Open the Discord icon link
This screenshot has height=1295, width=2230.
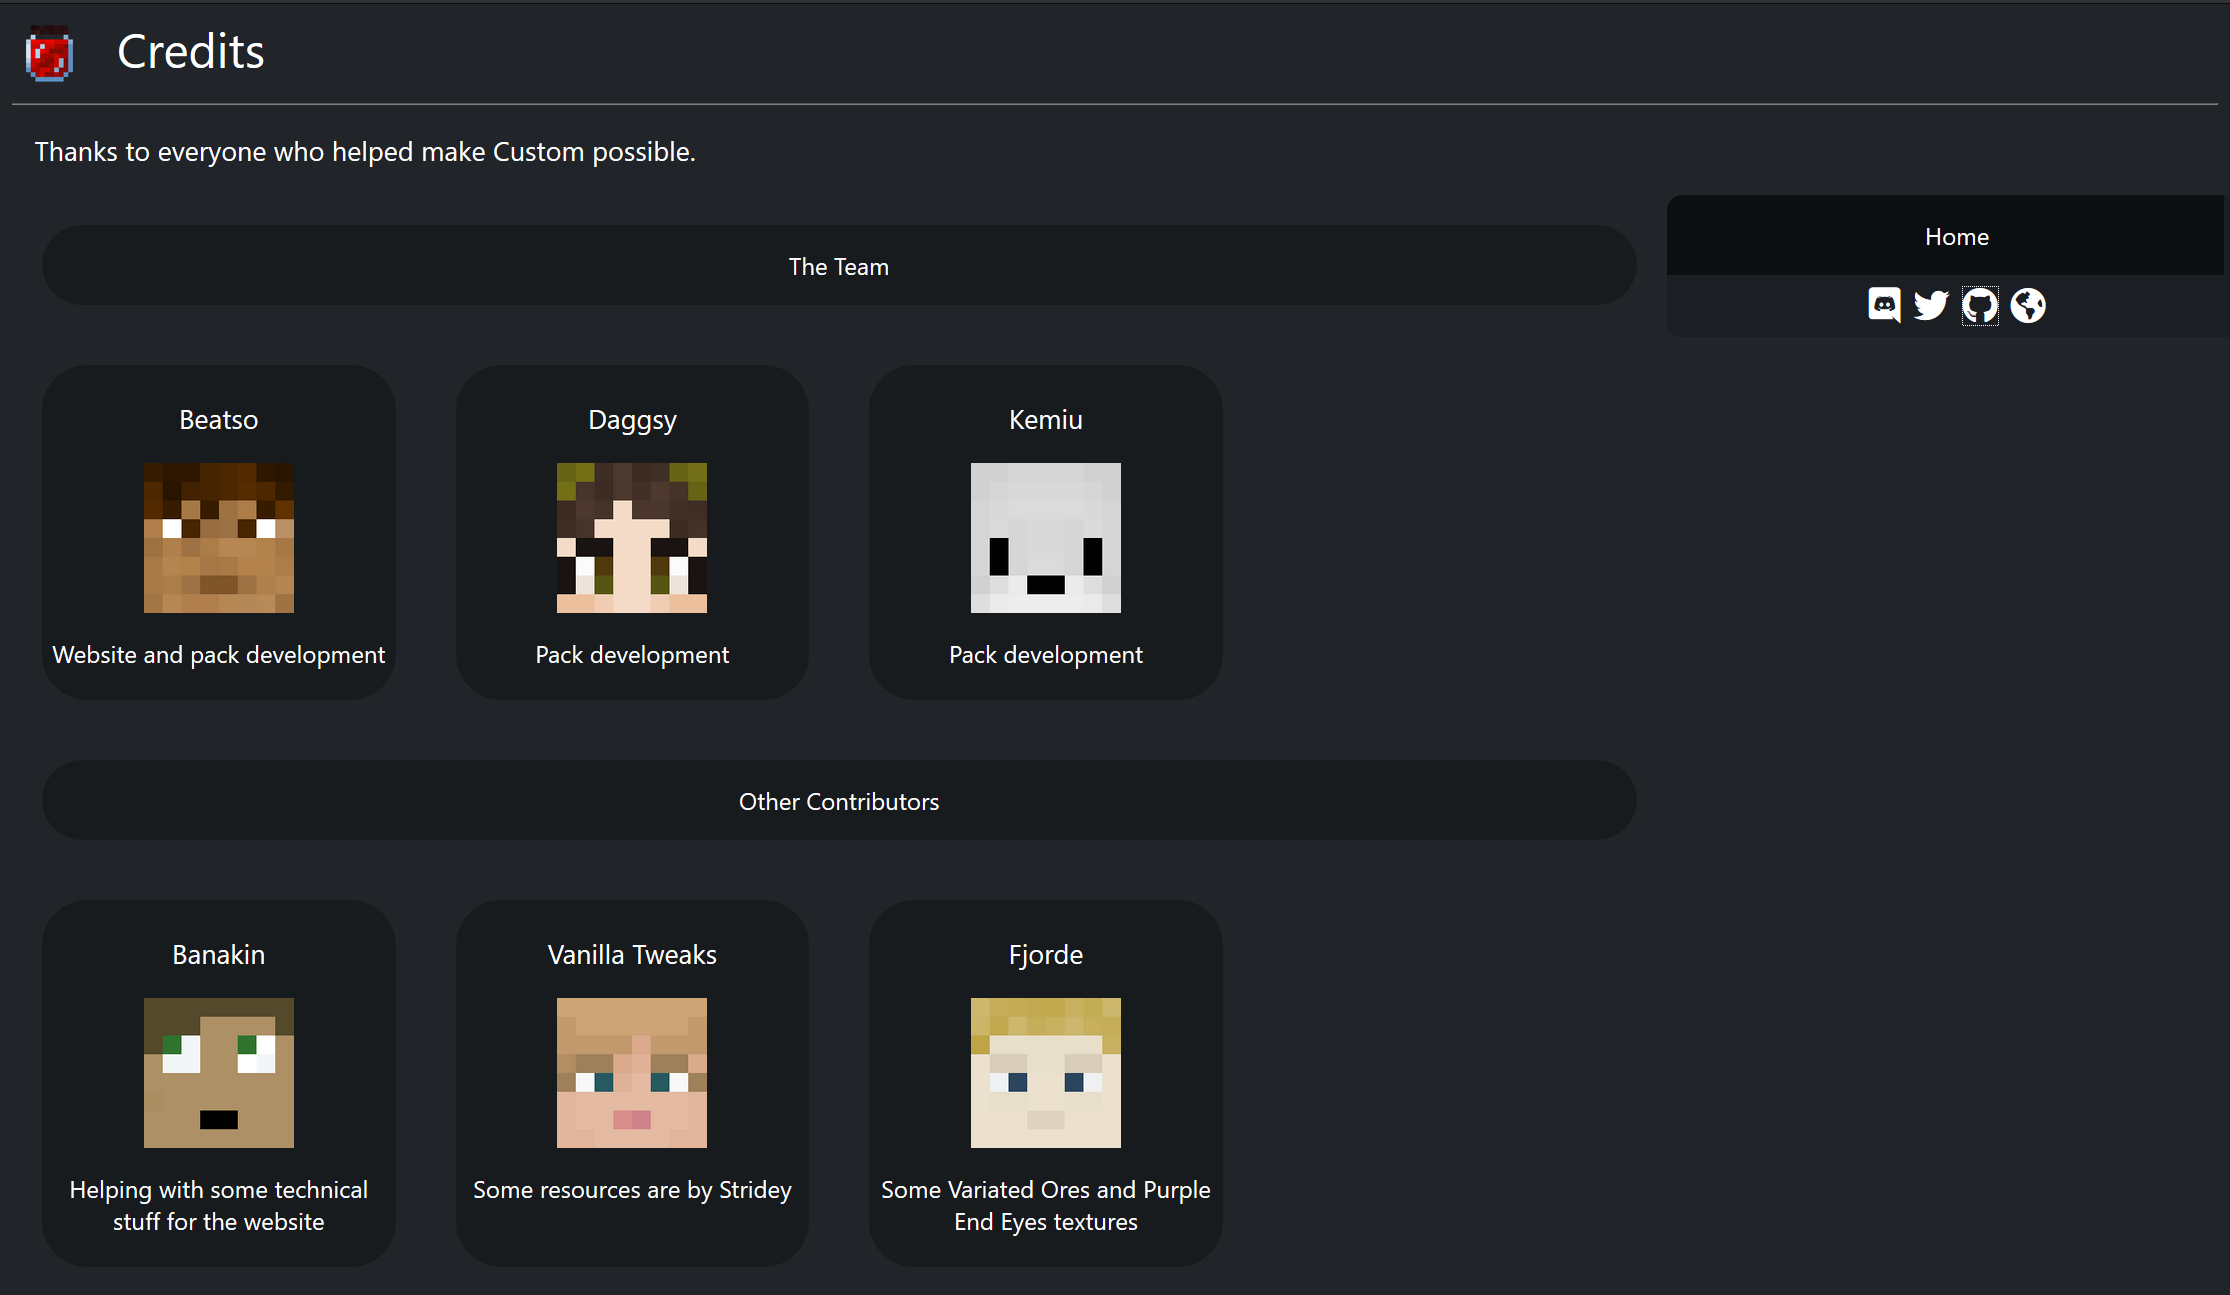[1884, 305]
